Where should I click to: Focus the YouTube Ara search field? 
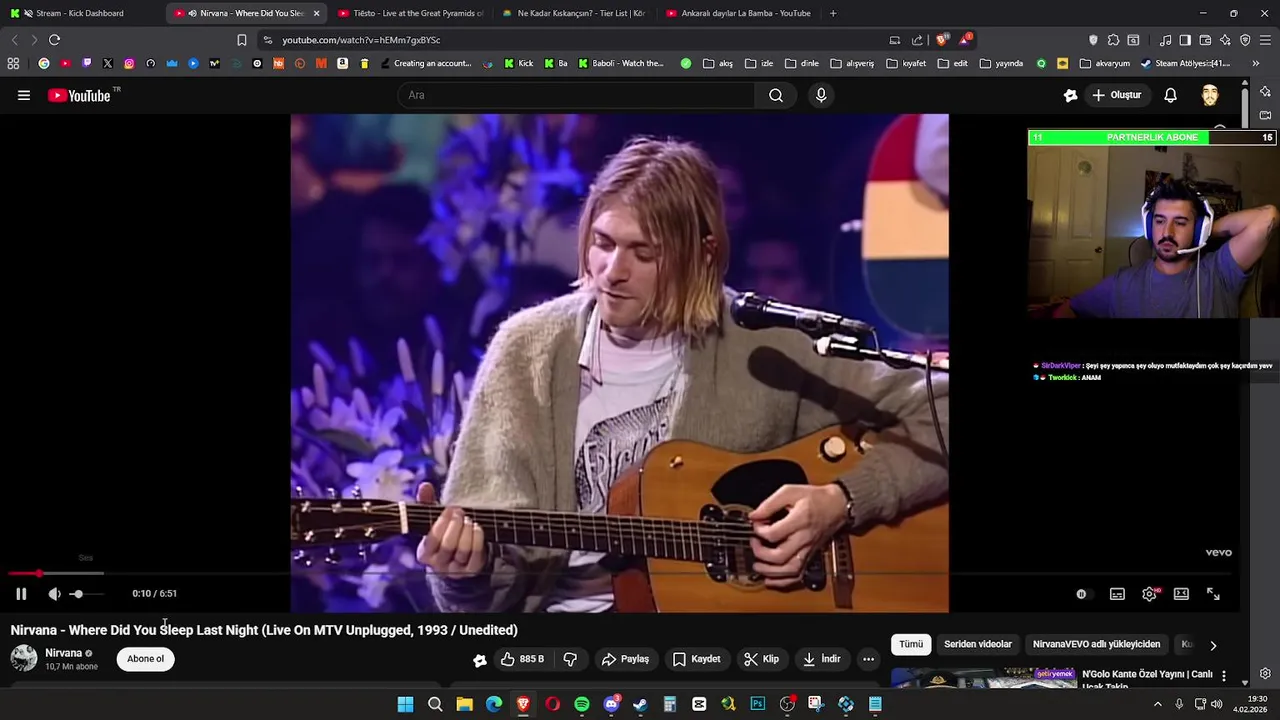pos(576,95)
